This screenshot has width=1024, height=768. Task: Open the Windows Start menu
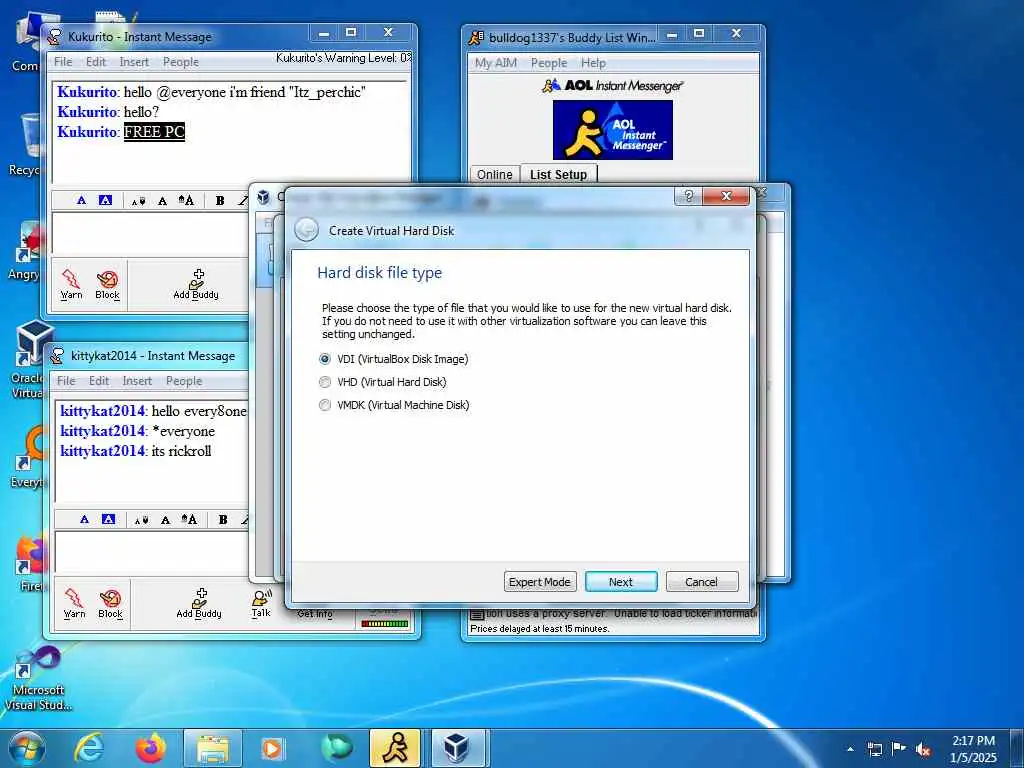click(x=27, y=748)
